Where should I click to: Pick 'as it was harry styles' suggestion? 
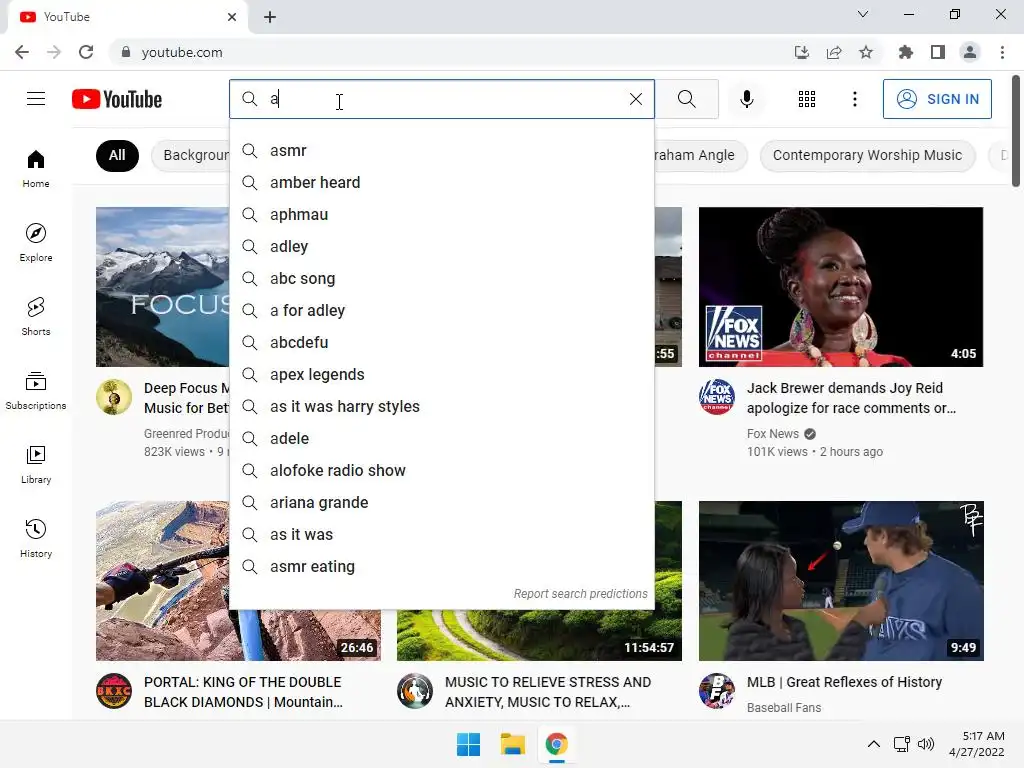click(441, 406)
